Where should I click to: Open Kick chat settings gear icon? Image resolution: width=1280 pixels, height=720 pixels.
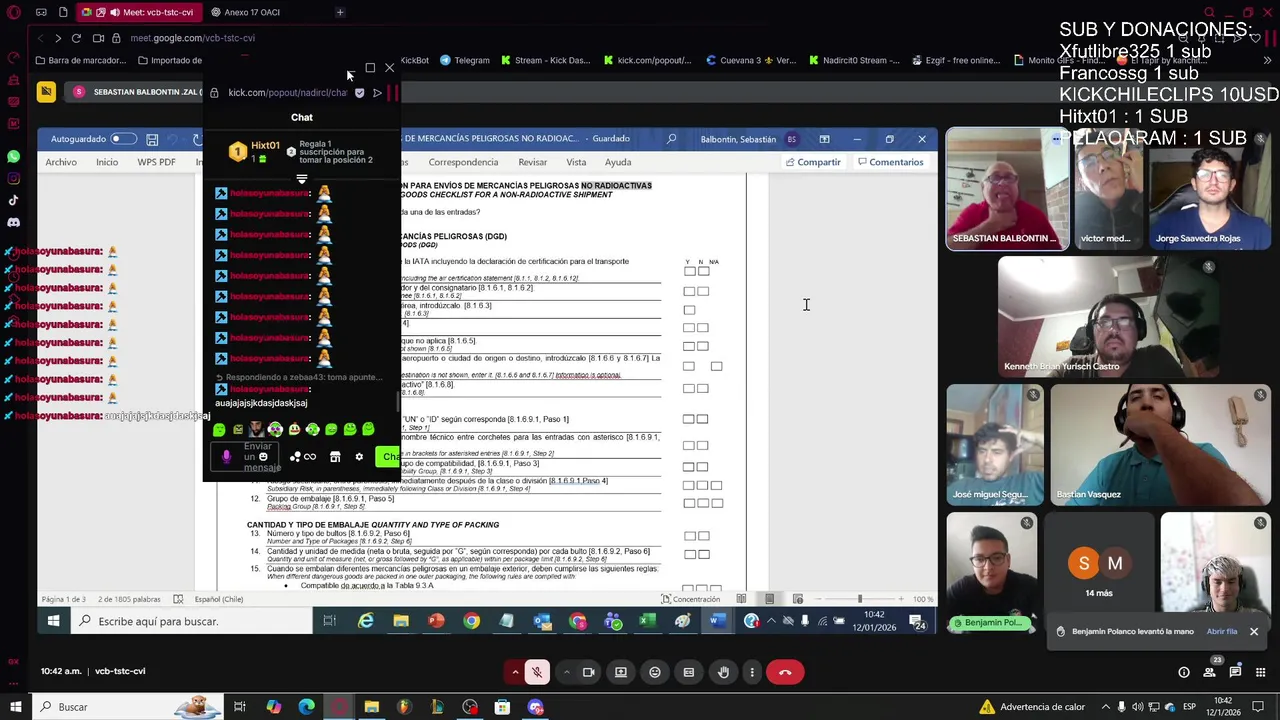point(359,457)
